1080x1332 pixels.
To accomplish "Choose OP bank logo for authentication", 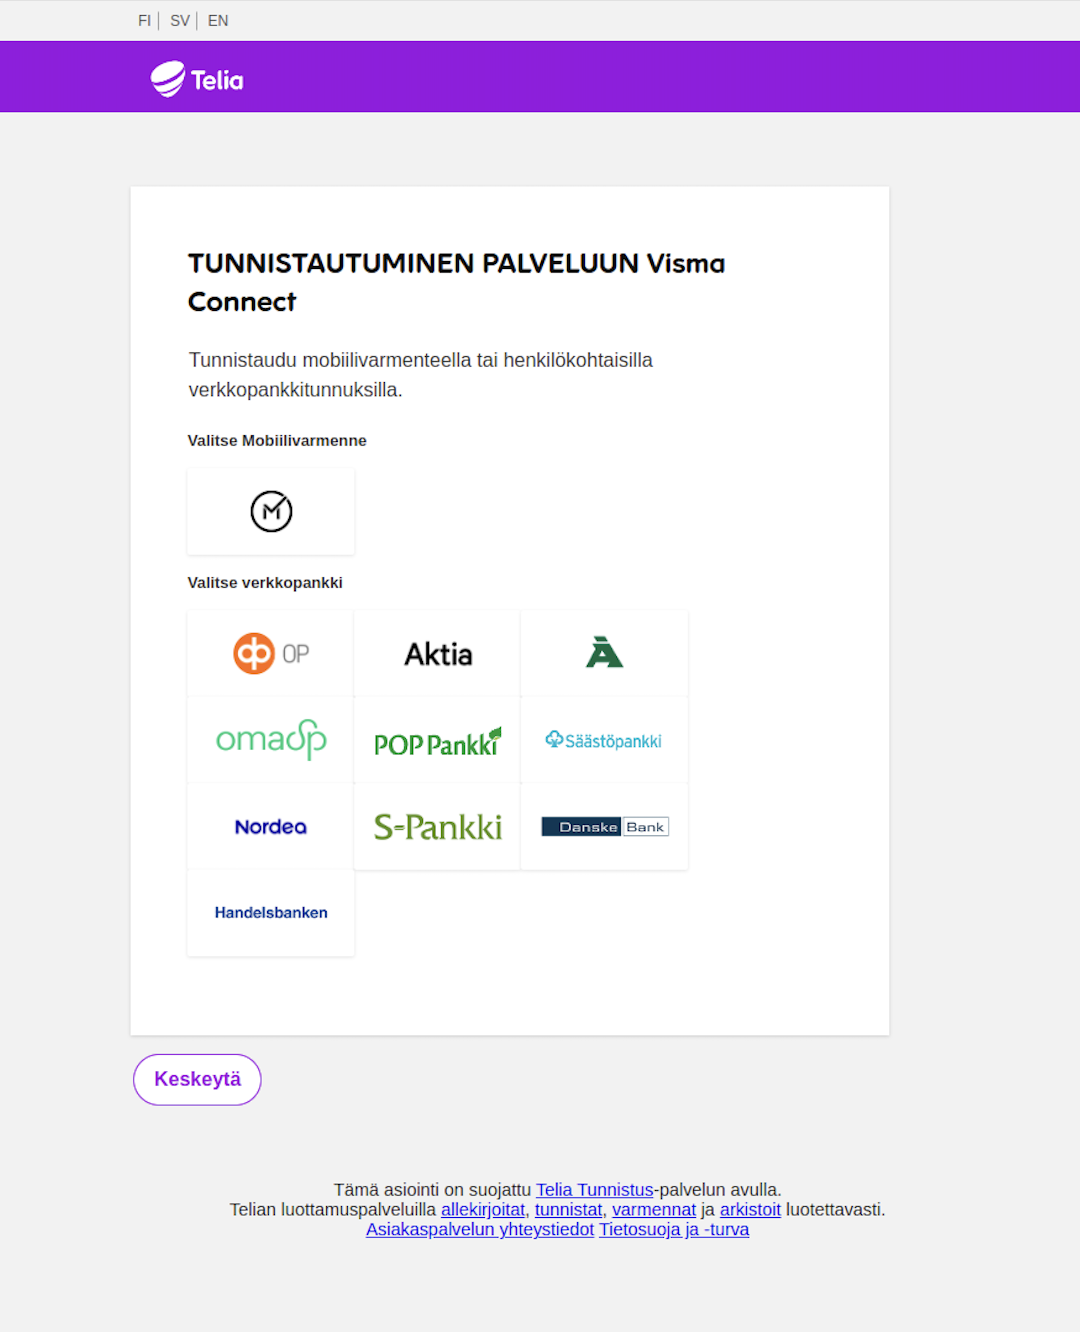I will click(x=271, y=654).
